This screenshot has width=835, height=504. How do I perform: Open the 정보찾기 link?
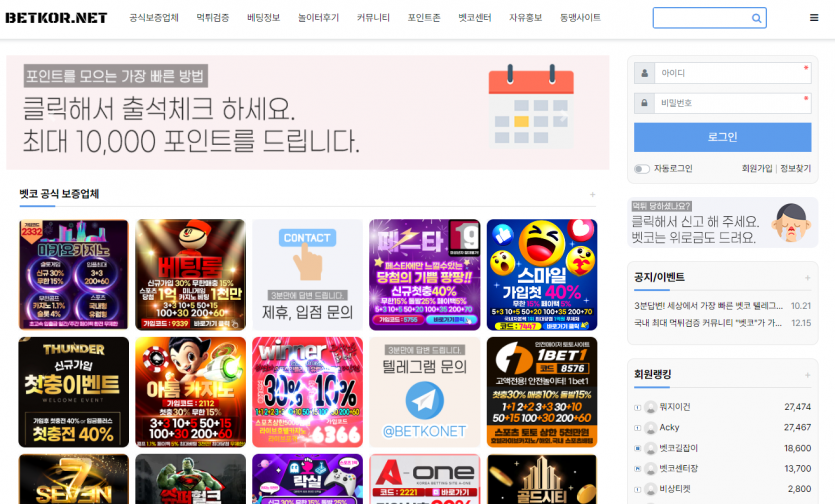[796, 168]
